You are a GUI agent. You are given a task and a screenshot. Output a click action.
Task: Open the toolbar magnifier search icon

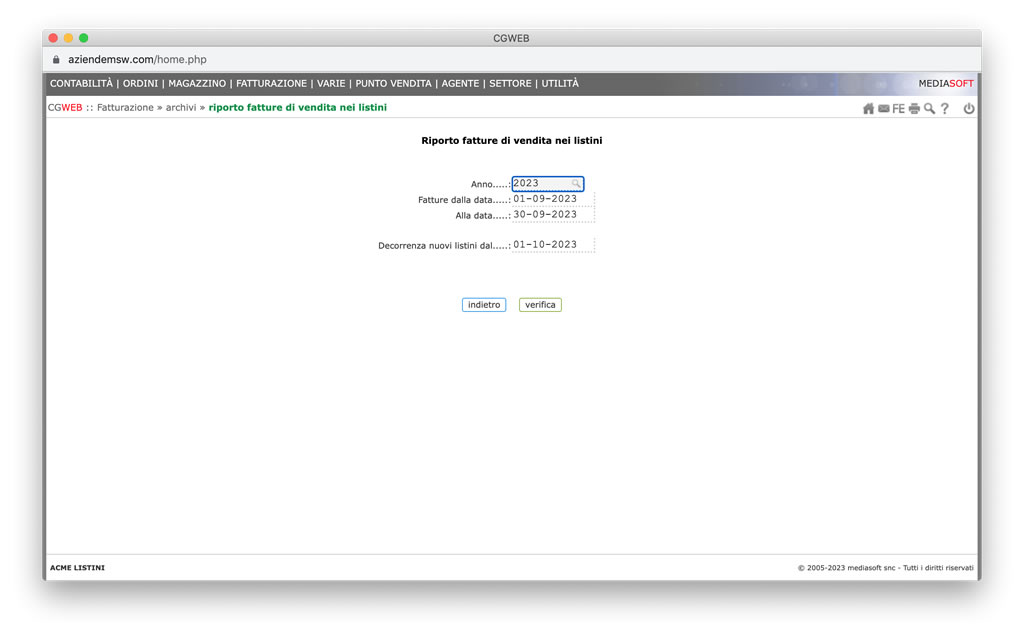tap(929, 108)
